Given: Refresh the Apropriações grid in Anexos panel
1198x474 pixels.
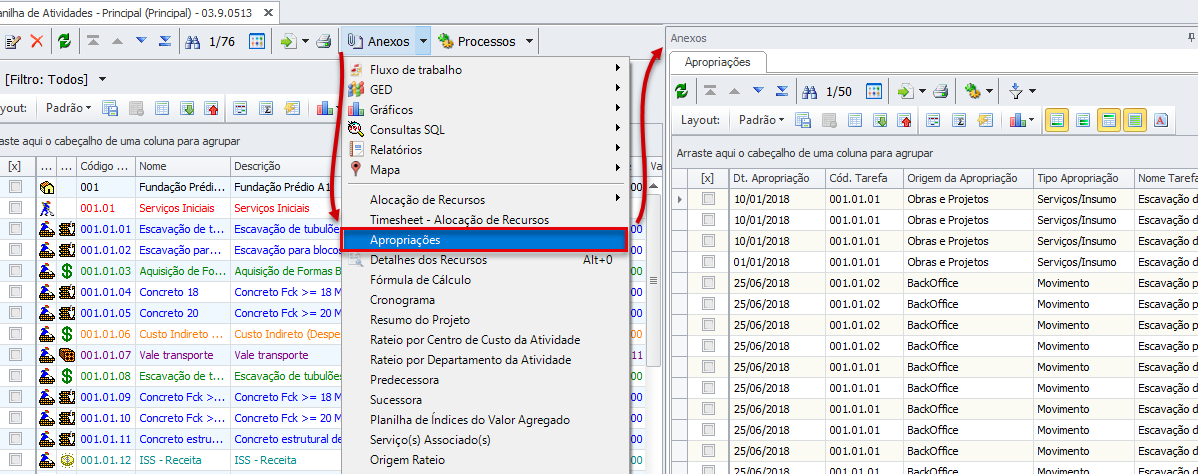Looking at the screenshot, I should 682,92.
